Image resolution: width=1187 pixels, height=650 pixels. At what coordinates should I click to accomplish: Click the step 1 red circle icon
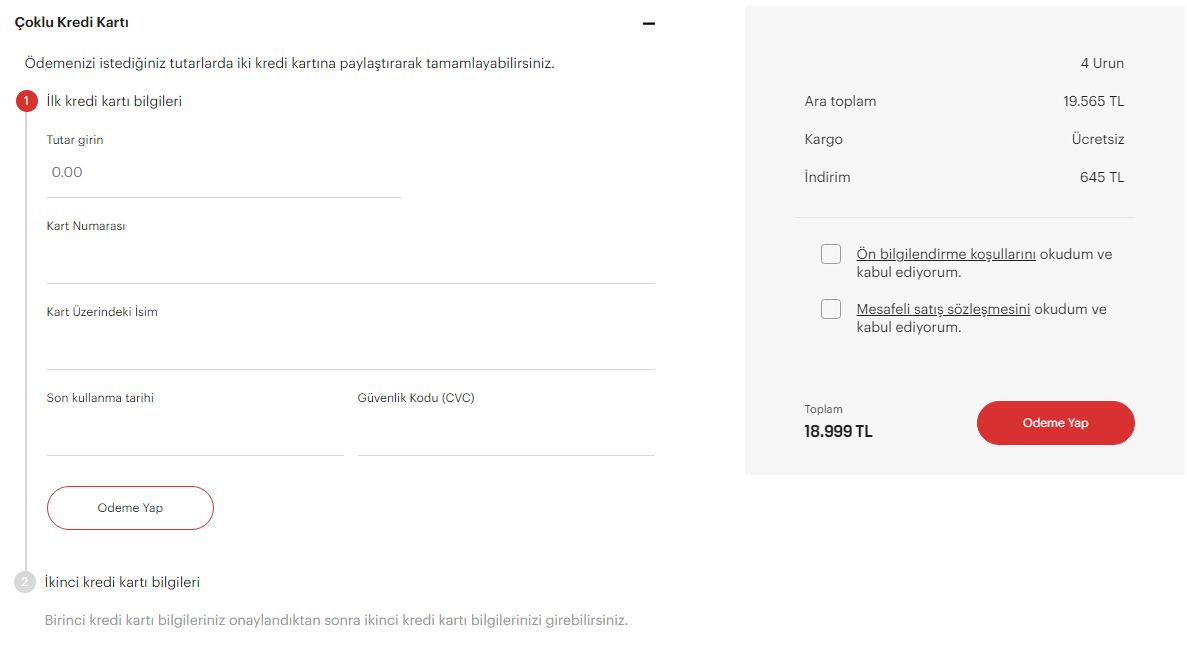pos(26,101)
